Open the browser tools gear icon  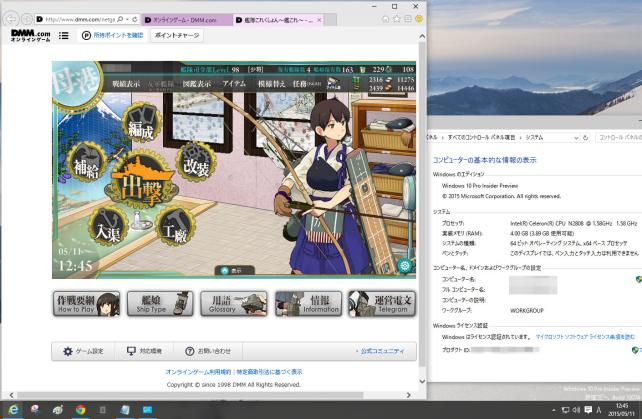click(408, 19)
